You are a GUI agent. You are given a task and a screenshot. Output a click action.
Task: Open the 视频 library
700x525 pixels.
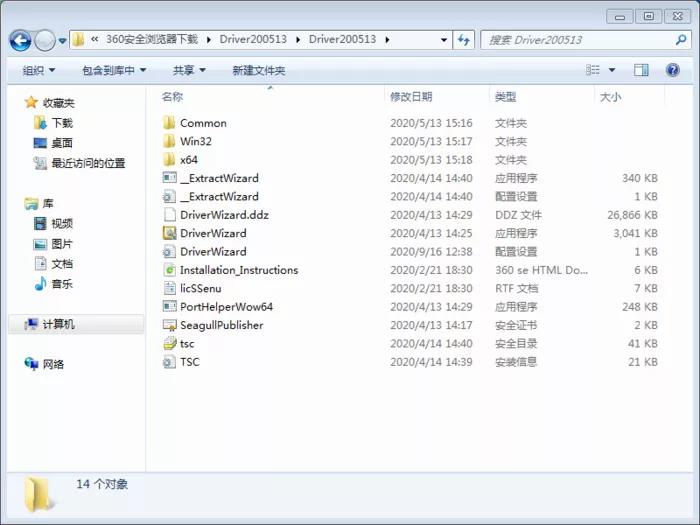53,223
